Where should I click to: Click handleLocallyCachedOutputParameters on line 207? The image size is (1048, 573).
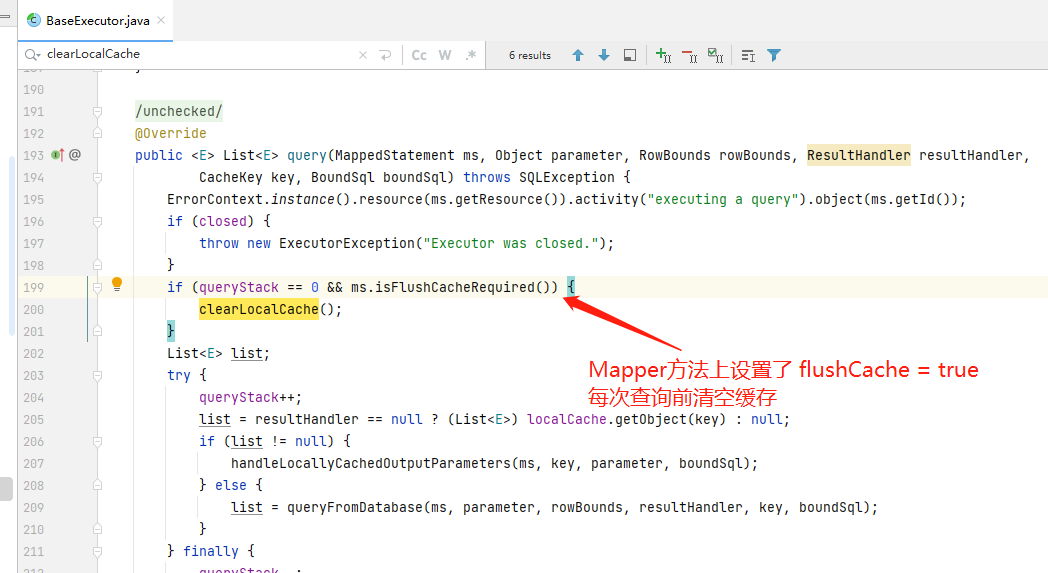[x=371, y=463]
